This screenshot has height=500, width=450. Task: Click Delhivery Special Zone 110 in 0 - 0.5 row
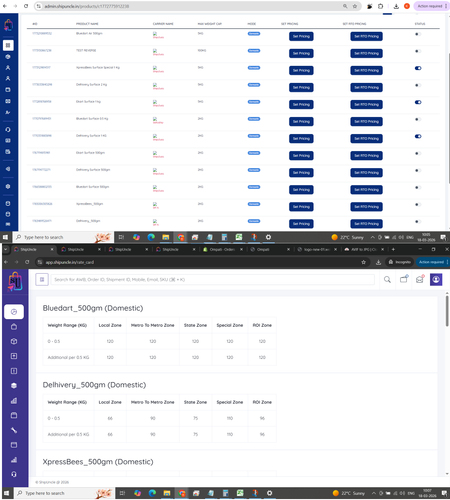[230, 418]
